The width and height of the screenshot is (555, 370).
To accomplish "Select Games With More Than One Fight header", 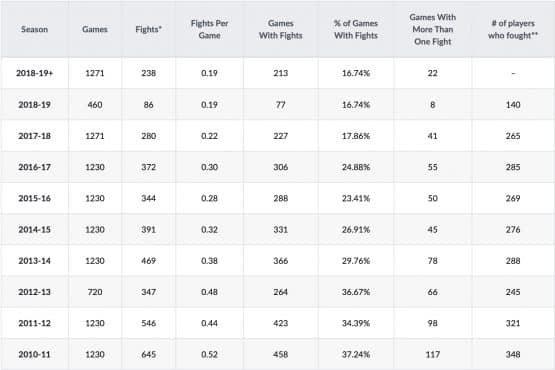I will tap(433, 29).
